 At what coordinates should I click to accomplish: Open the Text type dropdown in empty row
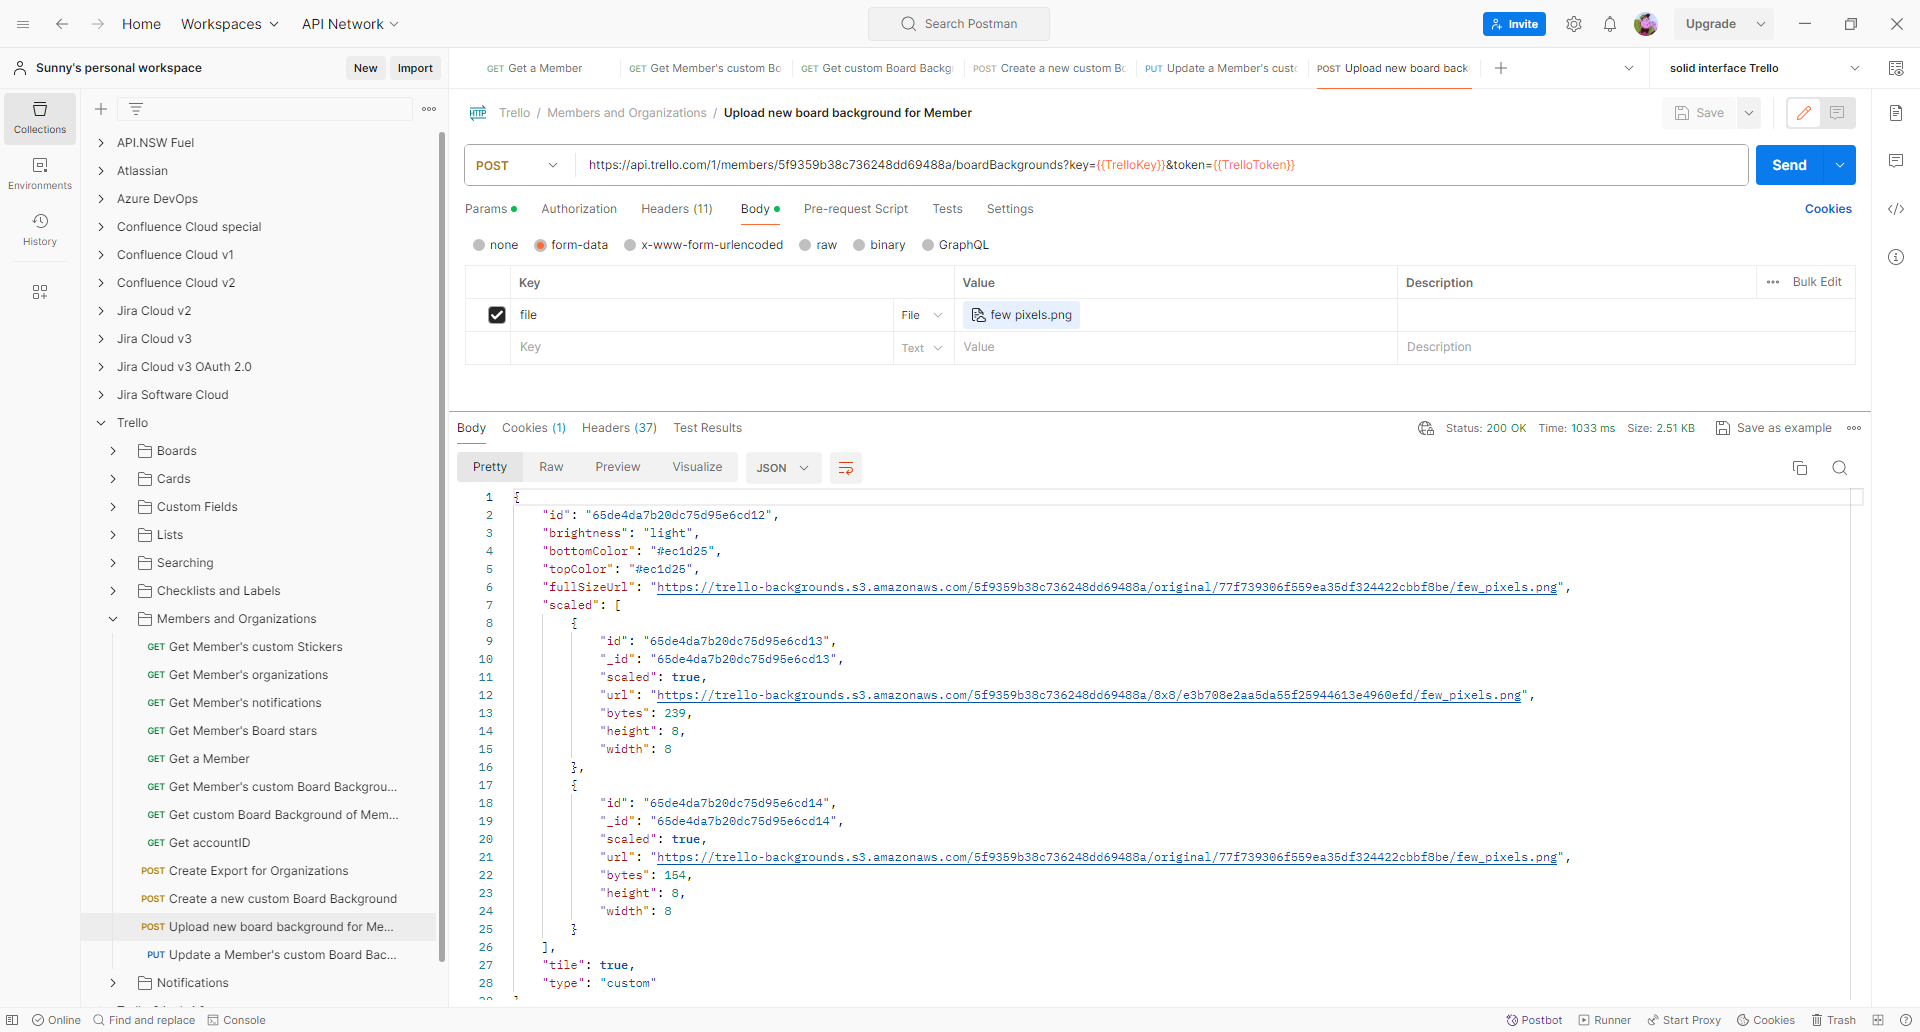(x=922, y=348)
